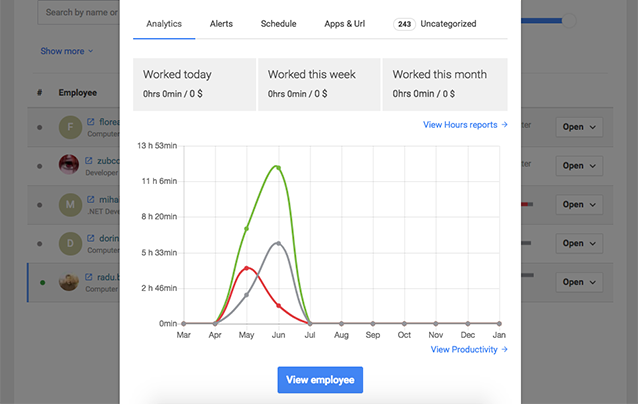This screenshot has height=404, width=638.
Task: Click the D avatar of dorin
Action: point(70,244)
